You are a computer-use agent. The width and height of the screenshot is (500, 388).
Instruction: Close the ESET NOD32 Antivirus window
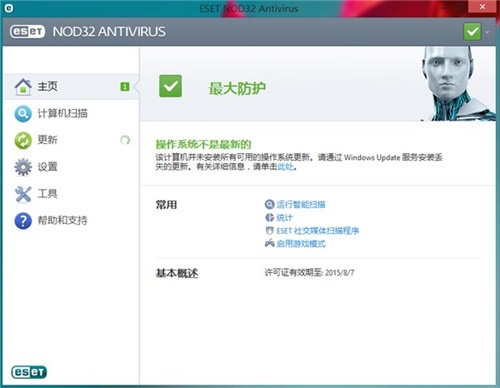(x=482, y=7)
